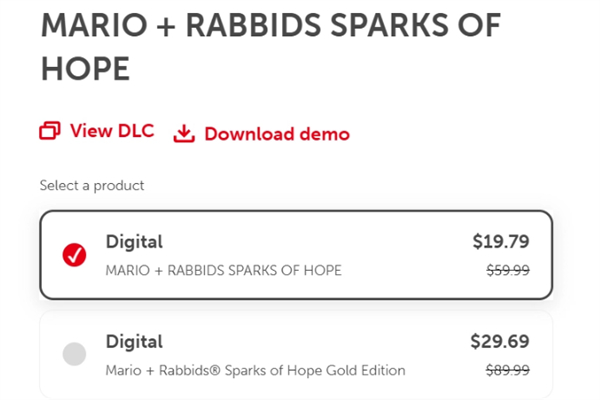Click the $29.69 sale price
The image size is (600, 400).
pyautogui.click(x=500, y=341)
